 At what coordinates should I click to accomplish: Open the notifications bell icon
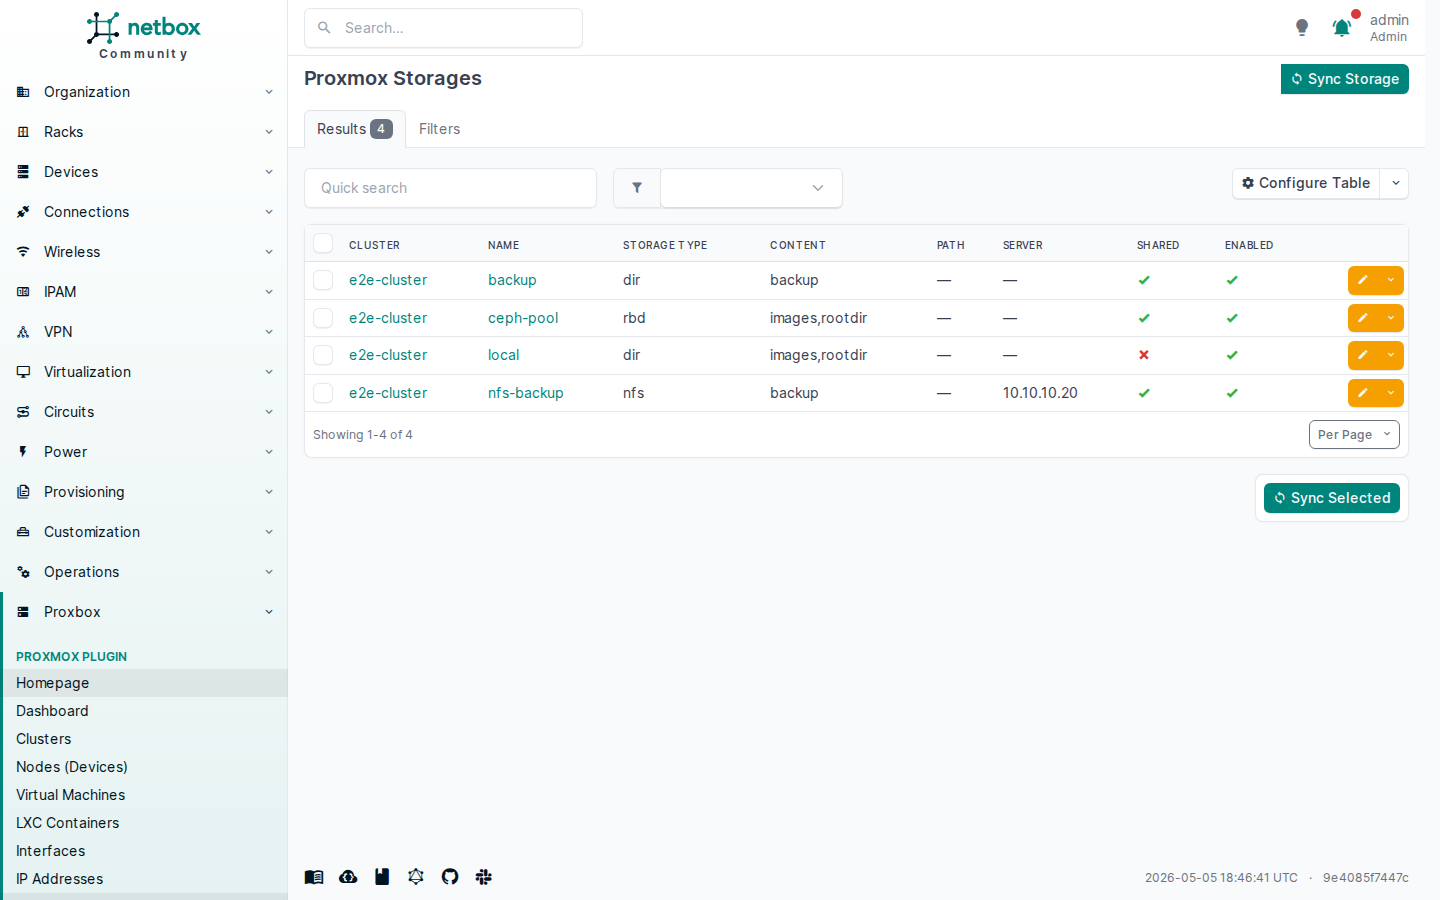1342,28
